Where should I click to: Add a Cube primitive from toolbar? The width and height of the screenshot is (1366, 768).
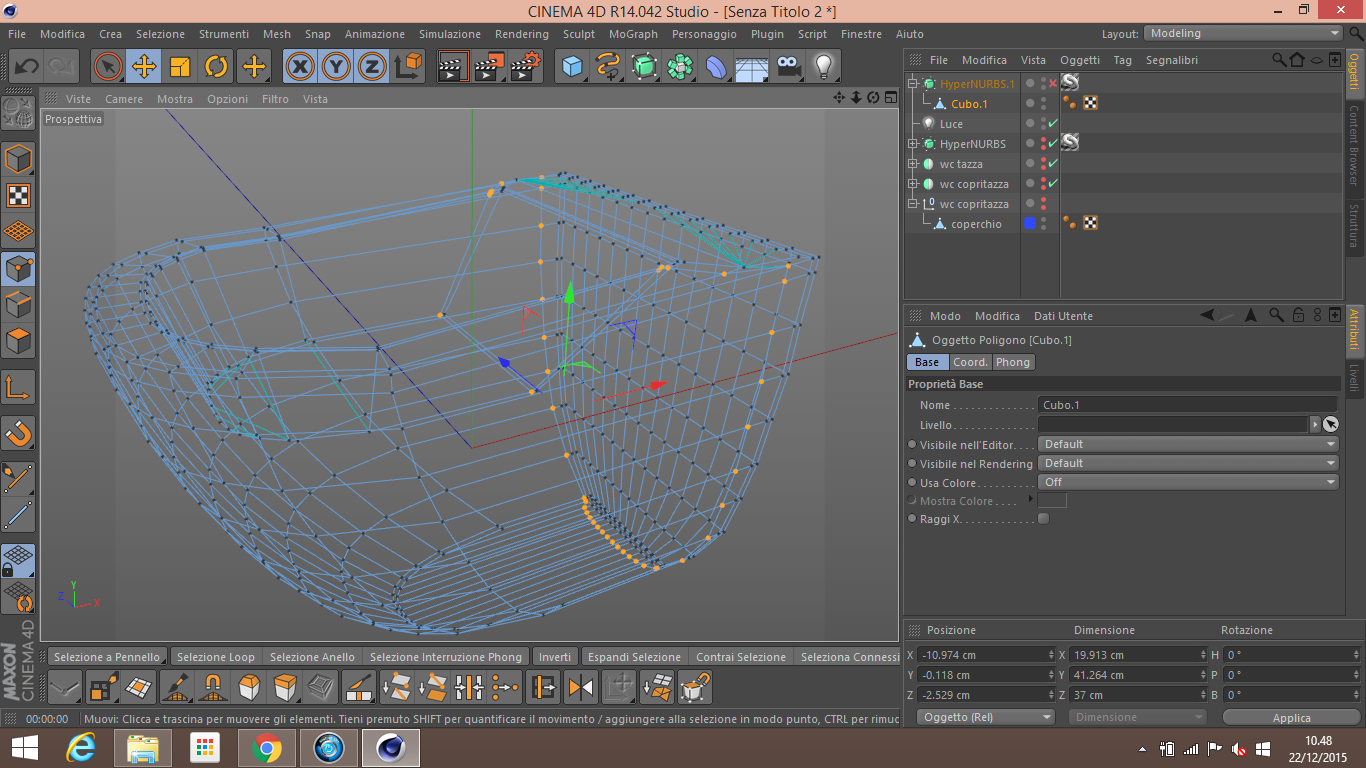tap(572, 67)
